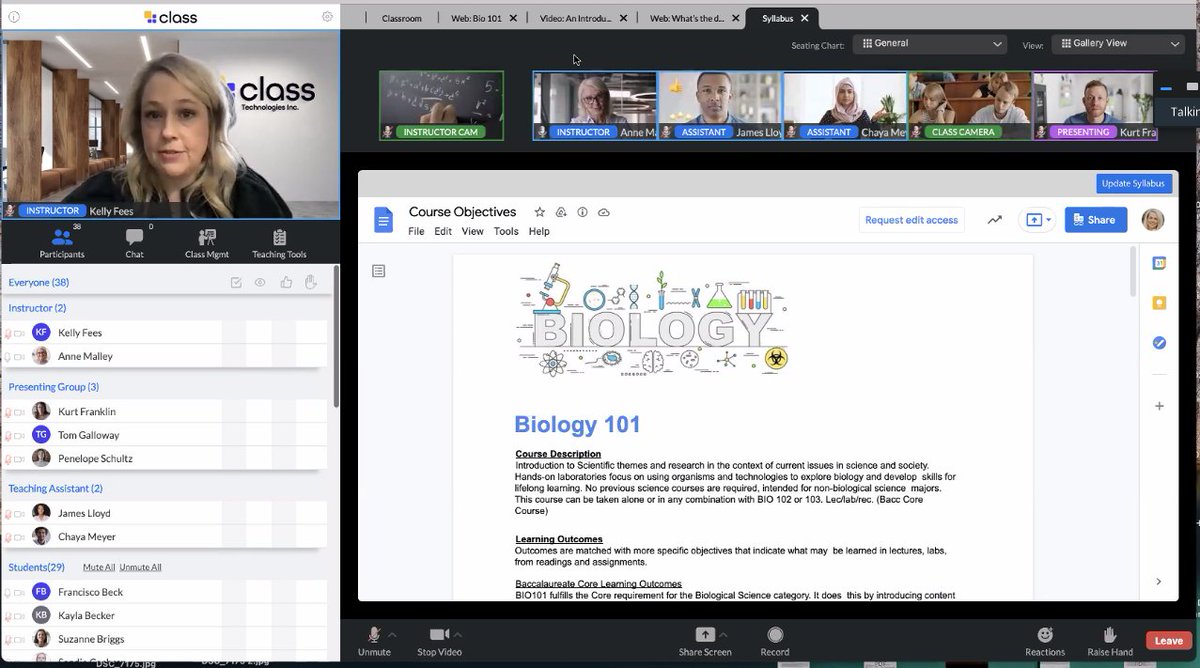Viewport: 1200px width, 668px height.
Task: Open the Gallery View dropdown
Action: pos(1119,44)
